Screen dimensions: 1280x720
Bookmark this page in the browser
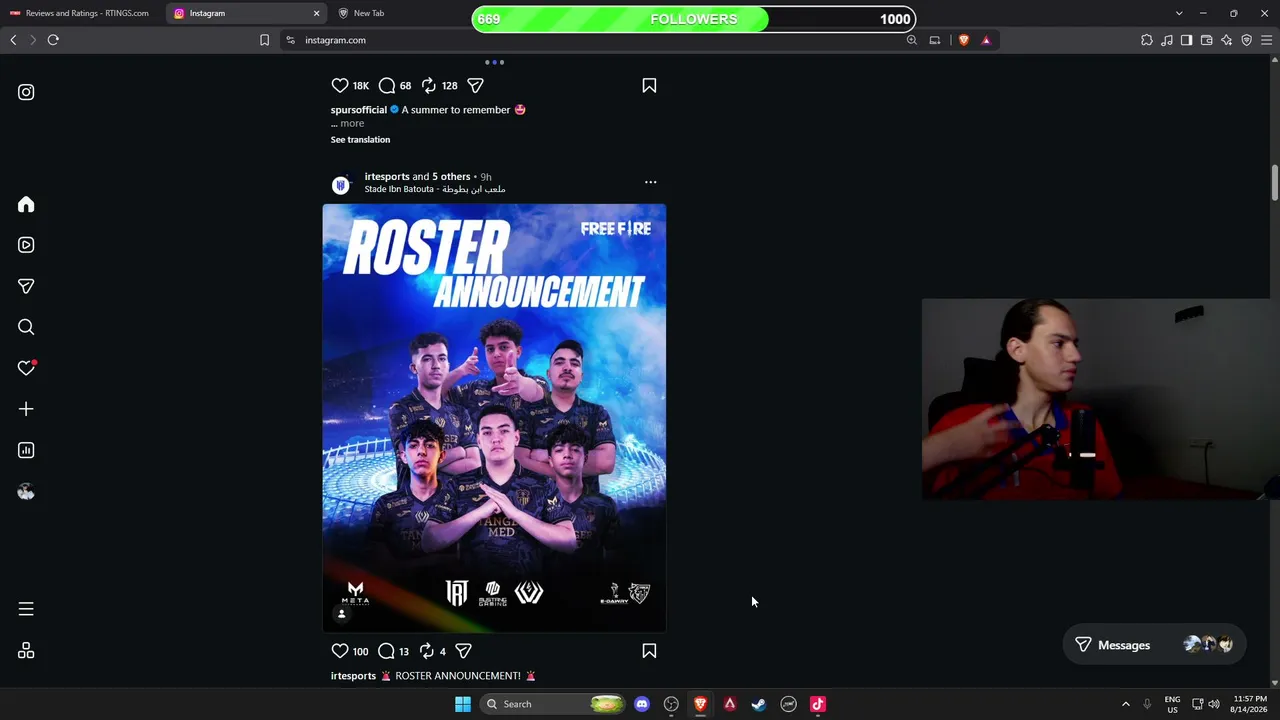(264, 40)
